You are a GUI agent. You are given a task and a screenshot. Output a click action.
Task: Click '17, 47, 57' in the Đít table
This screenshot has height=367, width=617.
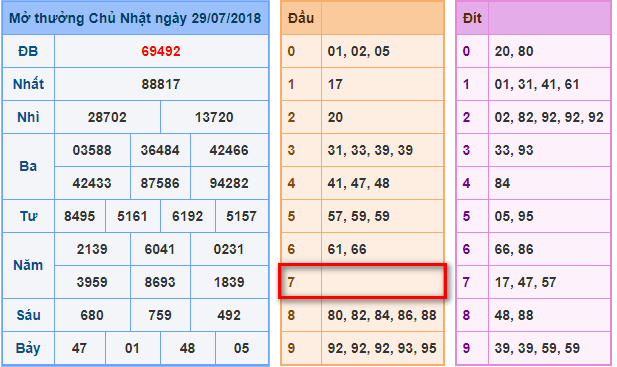coord(525,282)
